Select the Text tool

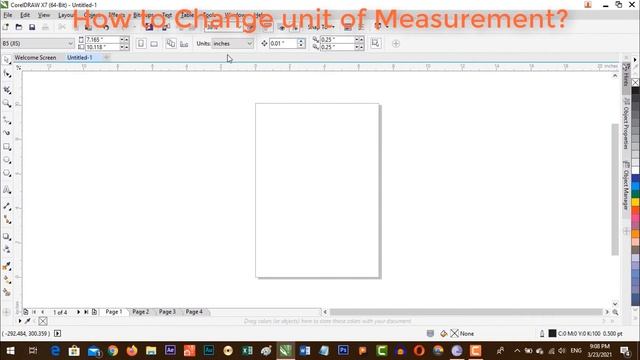point(7,190)
